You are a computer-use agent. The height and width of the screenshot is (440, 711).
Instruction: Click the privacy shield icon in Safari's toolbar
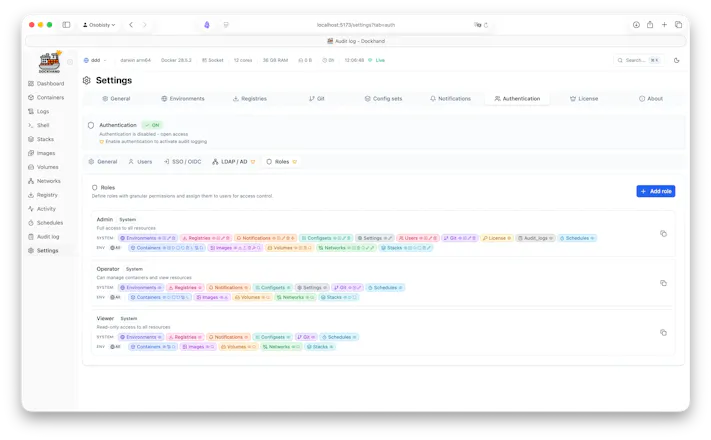pyautogui.click(x=226, y=25)
